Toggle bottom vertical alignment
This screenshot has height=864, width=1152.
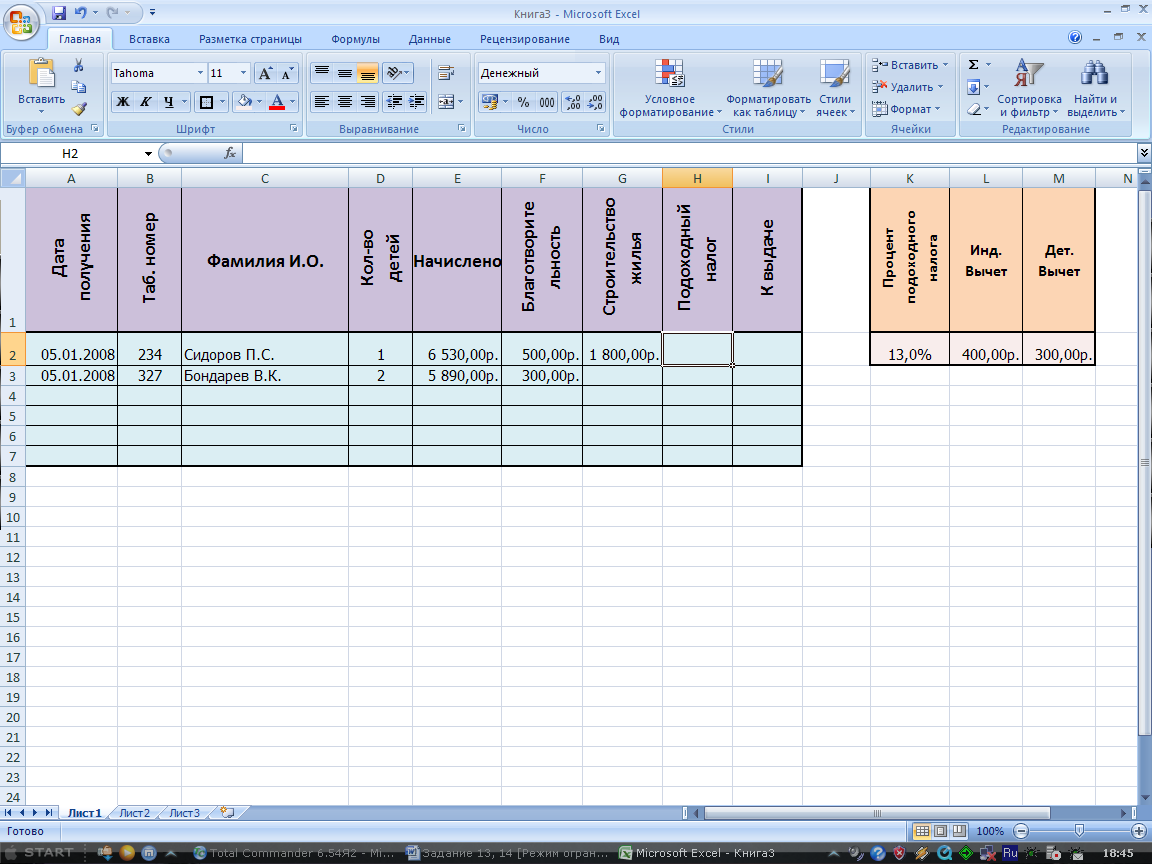pyautogui.click(x=367, y=73)
